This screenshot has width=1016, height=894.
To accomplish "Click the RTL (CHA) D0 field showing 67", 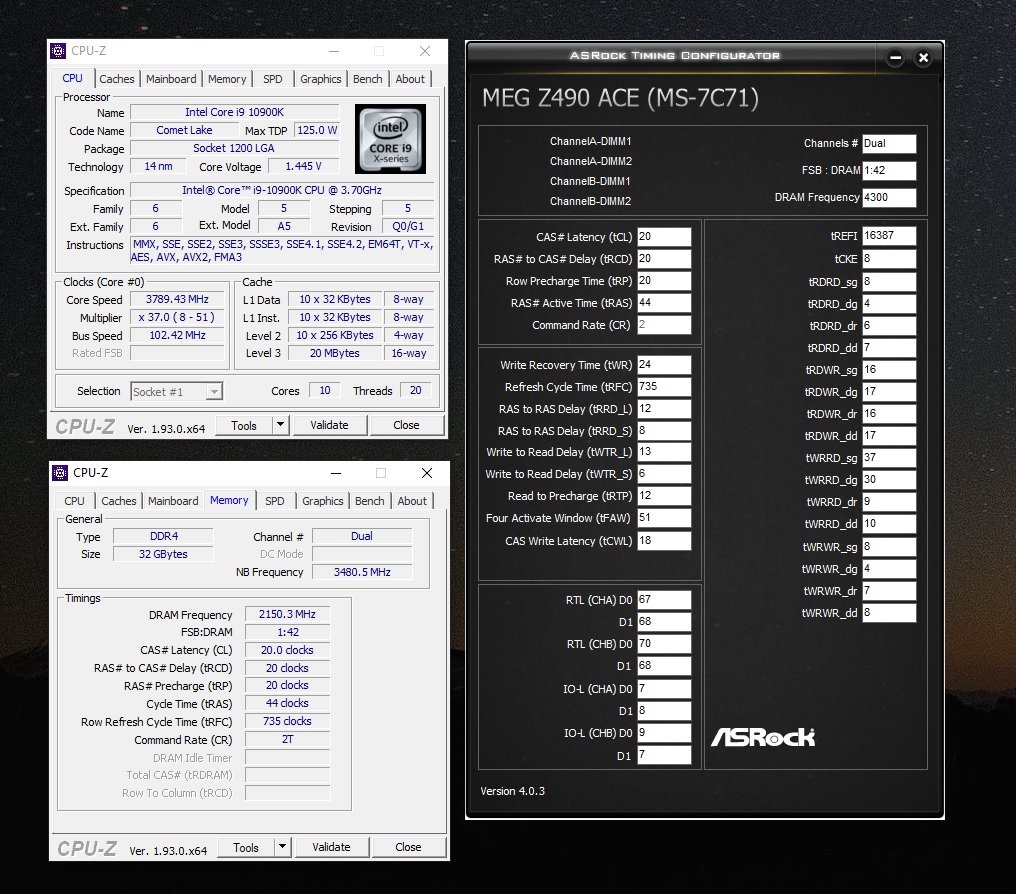I will (x=664, y=599).
